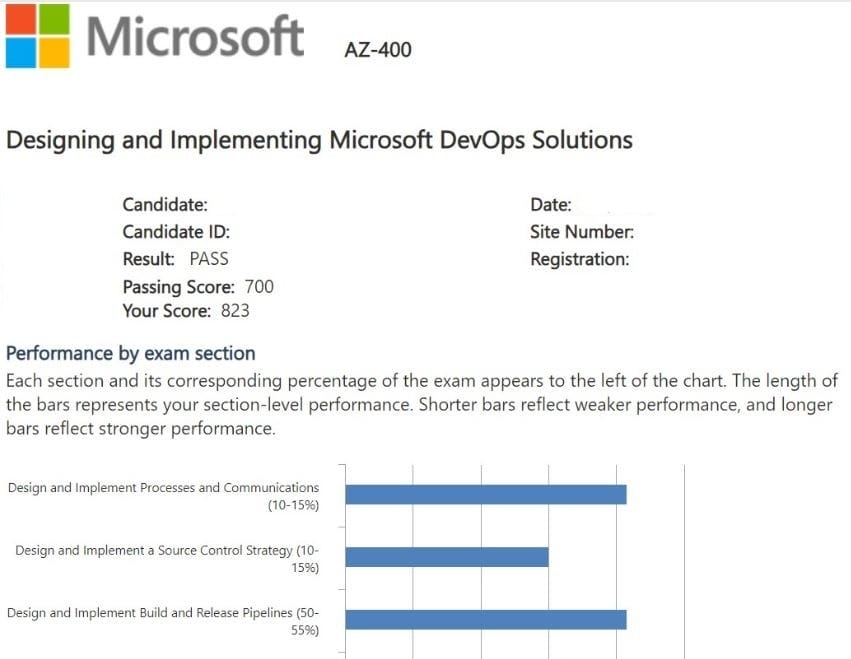Click the yellow square of the Microsoft logo
This screenshot has width=851, height=659.
54,52
